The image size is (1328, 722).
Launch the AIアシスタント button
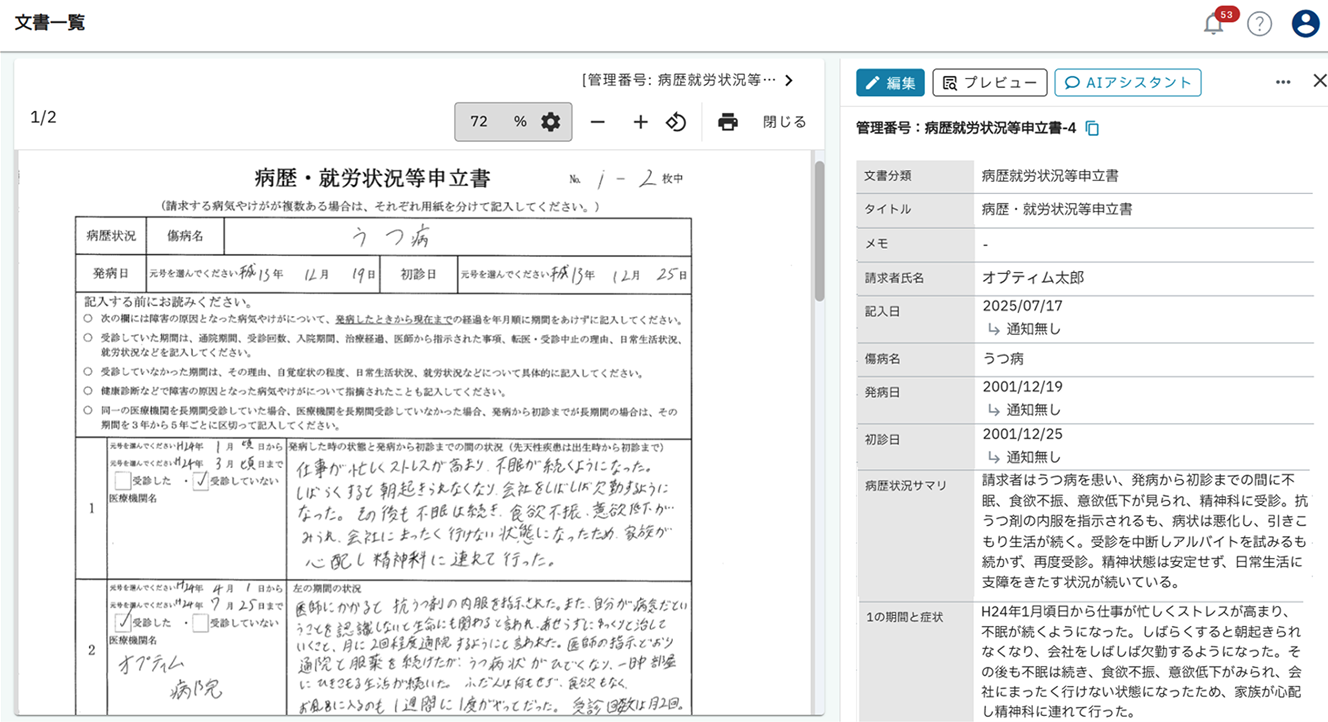1127,83
